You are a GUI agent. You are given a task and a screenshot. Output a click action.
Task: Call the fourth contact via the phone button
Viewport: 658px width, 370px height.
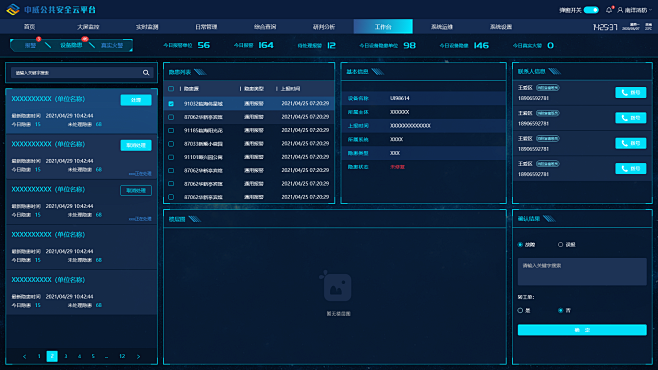(x=630, y=168)
